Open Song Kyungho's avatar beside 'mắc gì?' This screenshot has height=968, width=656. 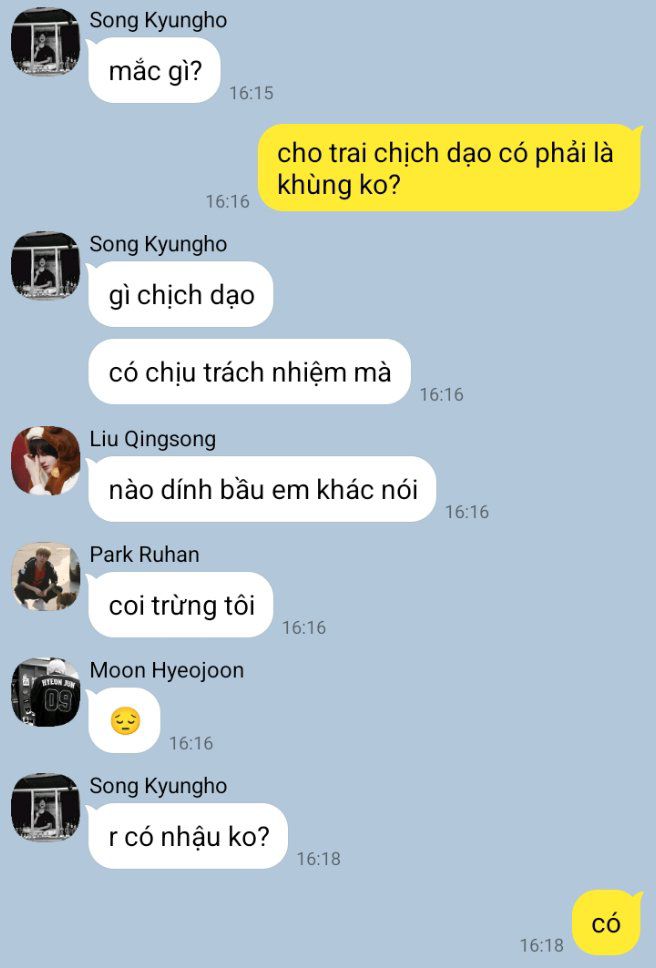point(45,41)
